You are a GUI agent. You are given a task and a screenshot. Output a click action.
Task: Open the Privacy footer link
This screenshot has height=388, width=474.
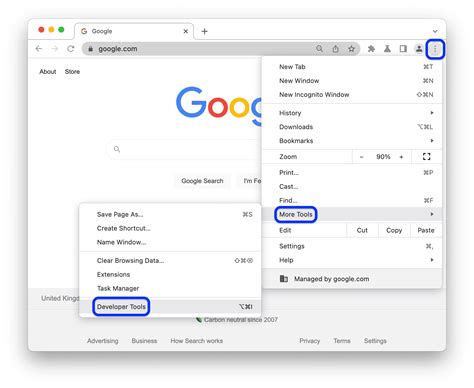coord(310,341)
